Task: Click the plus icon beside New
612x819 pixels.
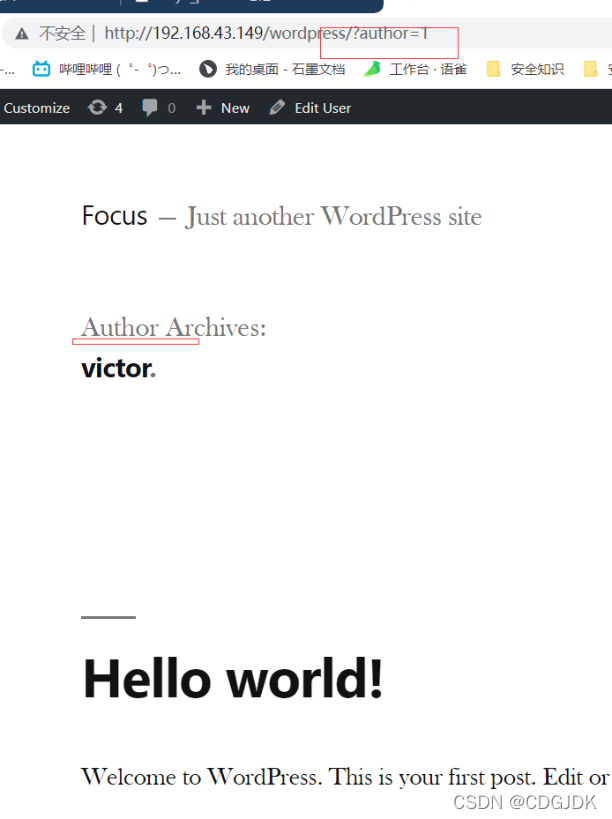Action: pyautogui.click(x=204, y=108)
